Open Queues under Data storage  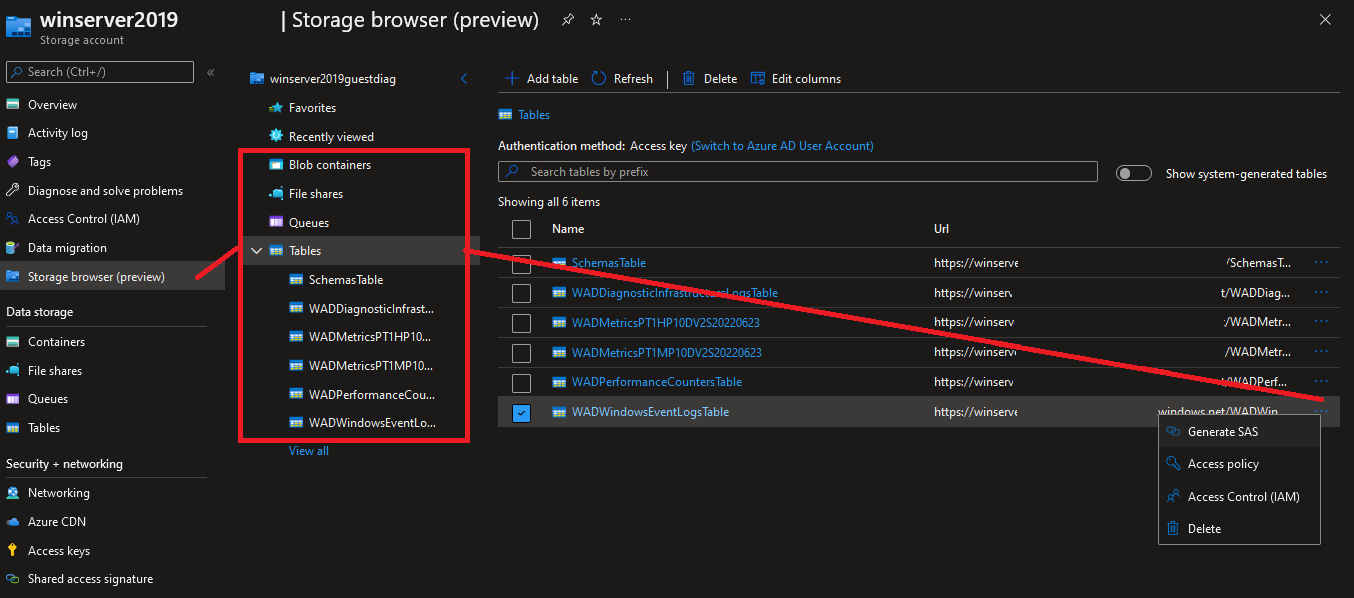(x=48, y=399)
